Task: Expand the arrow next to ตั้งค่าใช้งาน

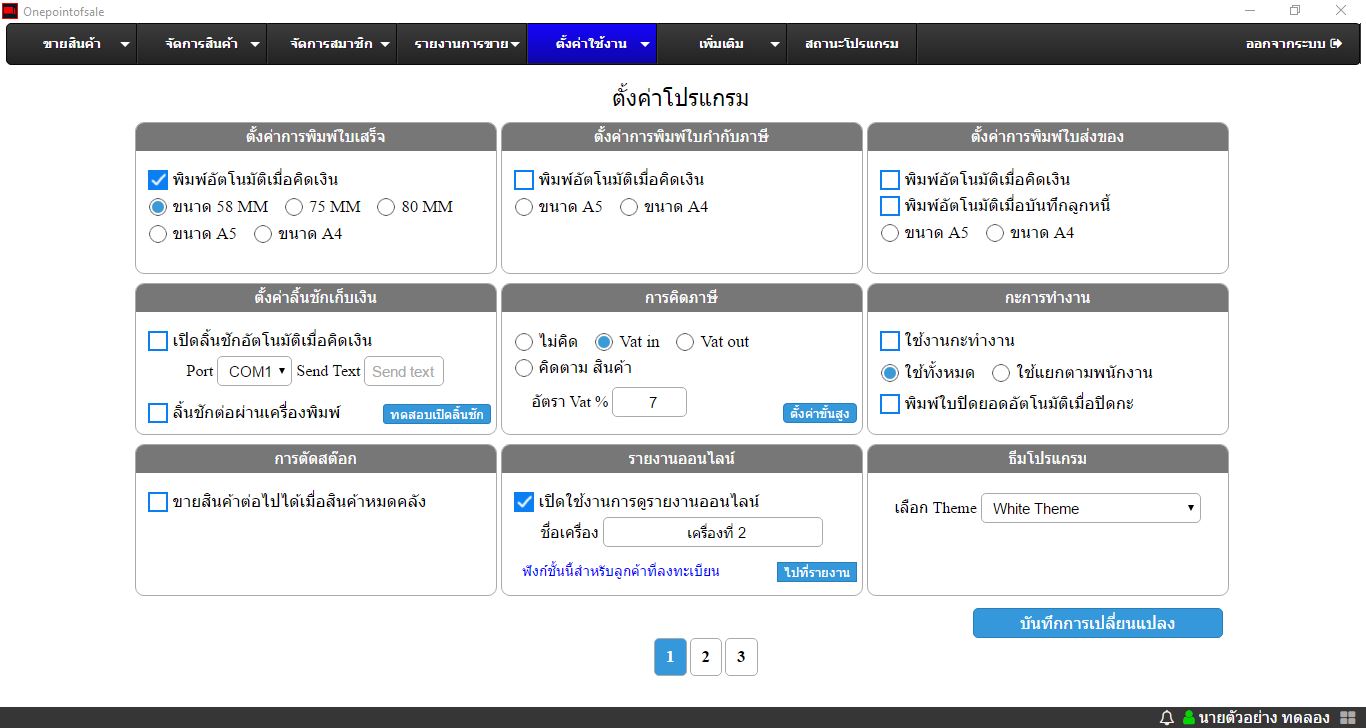Action: click(645, 45)
